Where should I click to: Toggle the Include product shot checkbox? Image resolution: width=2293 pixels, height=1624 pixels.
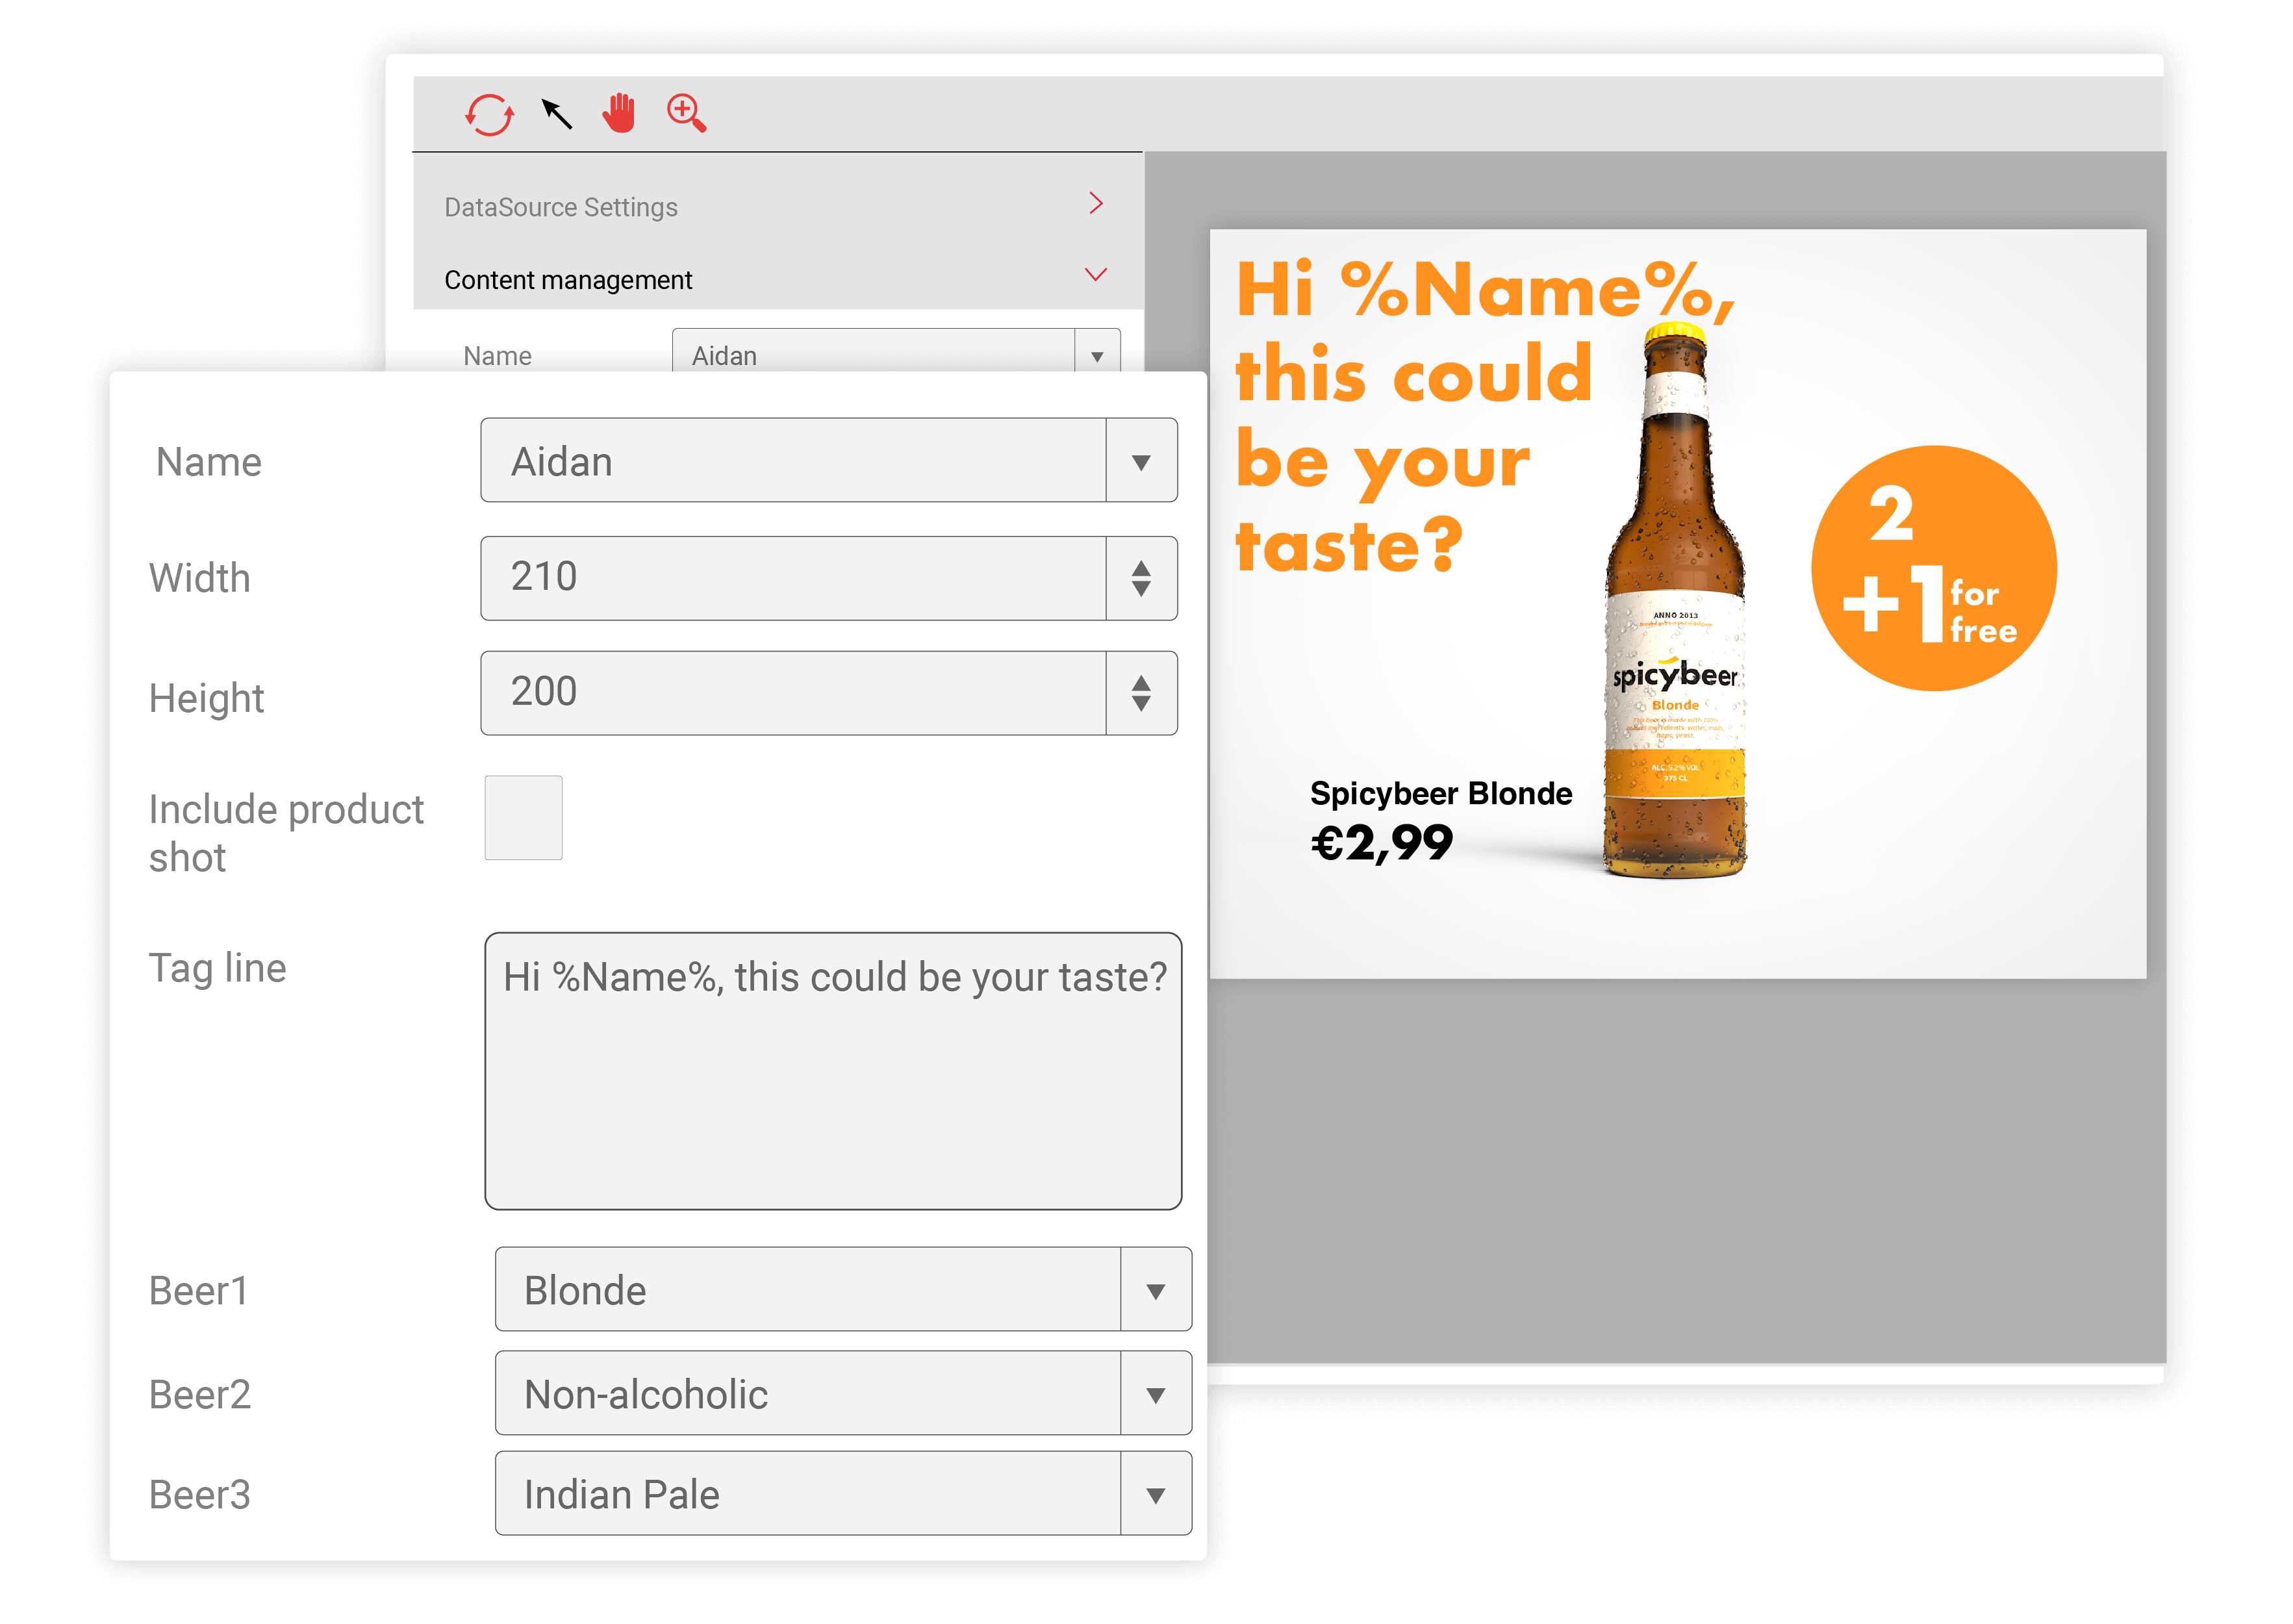pyautogui.click(x=523, y=818)
